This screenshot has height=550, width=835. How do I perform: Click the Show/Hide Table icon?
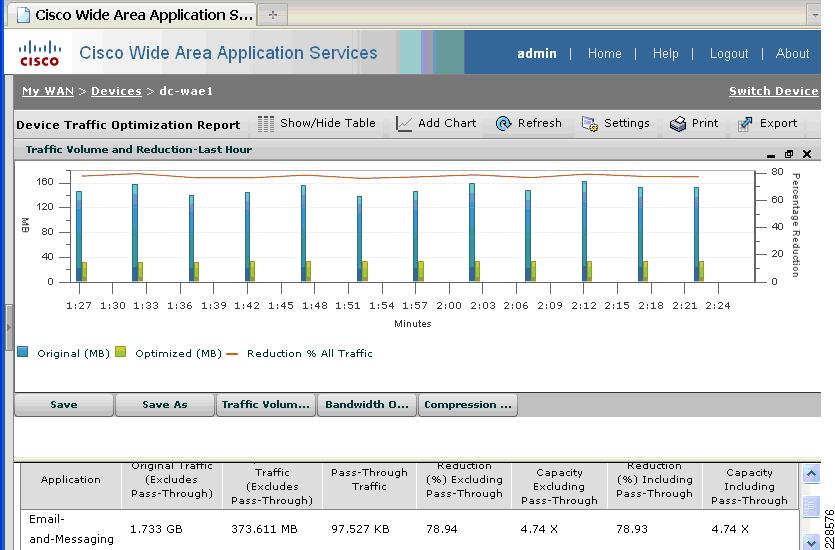266,124
